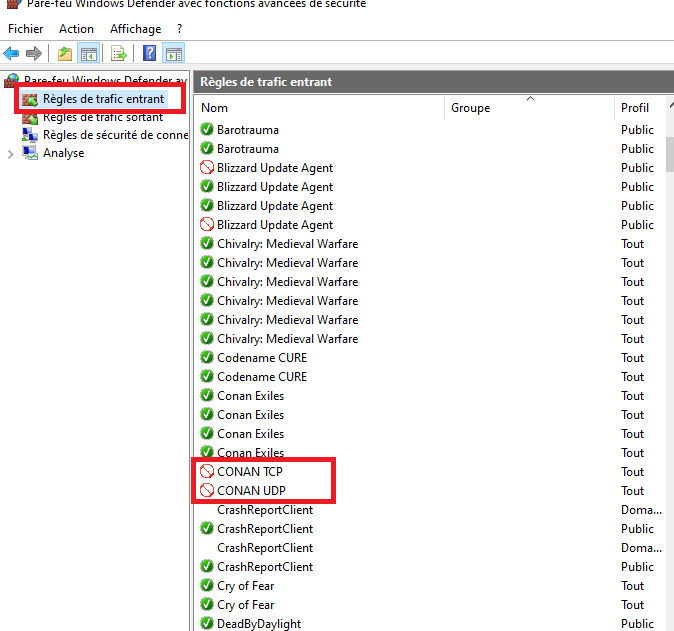Viewport: 674px width, 631px height.
Task: Toggle the show/hide action pane icon
Action: pos(174,54)
